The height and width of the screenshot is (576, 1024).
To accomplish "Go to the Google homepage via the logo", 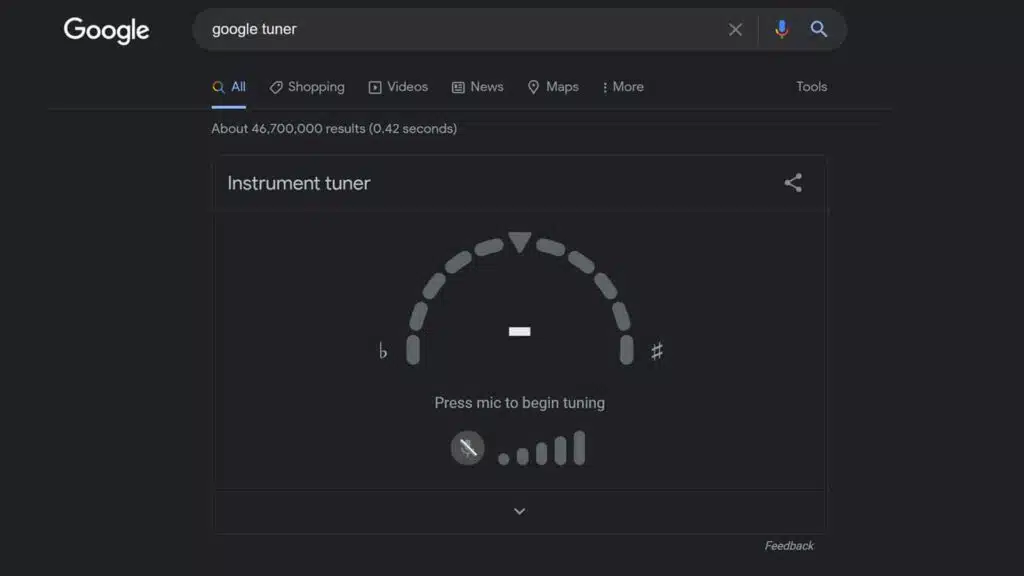I will click(106, 30).
